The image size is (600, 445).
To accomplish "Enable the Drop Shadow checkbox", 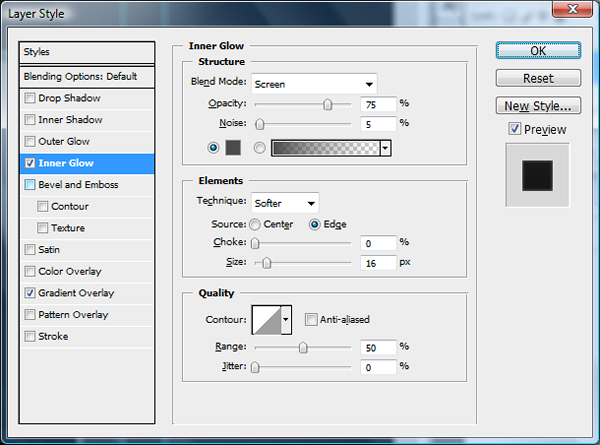I will [30, 98].
